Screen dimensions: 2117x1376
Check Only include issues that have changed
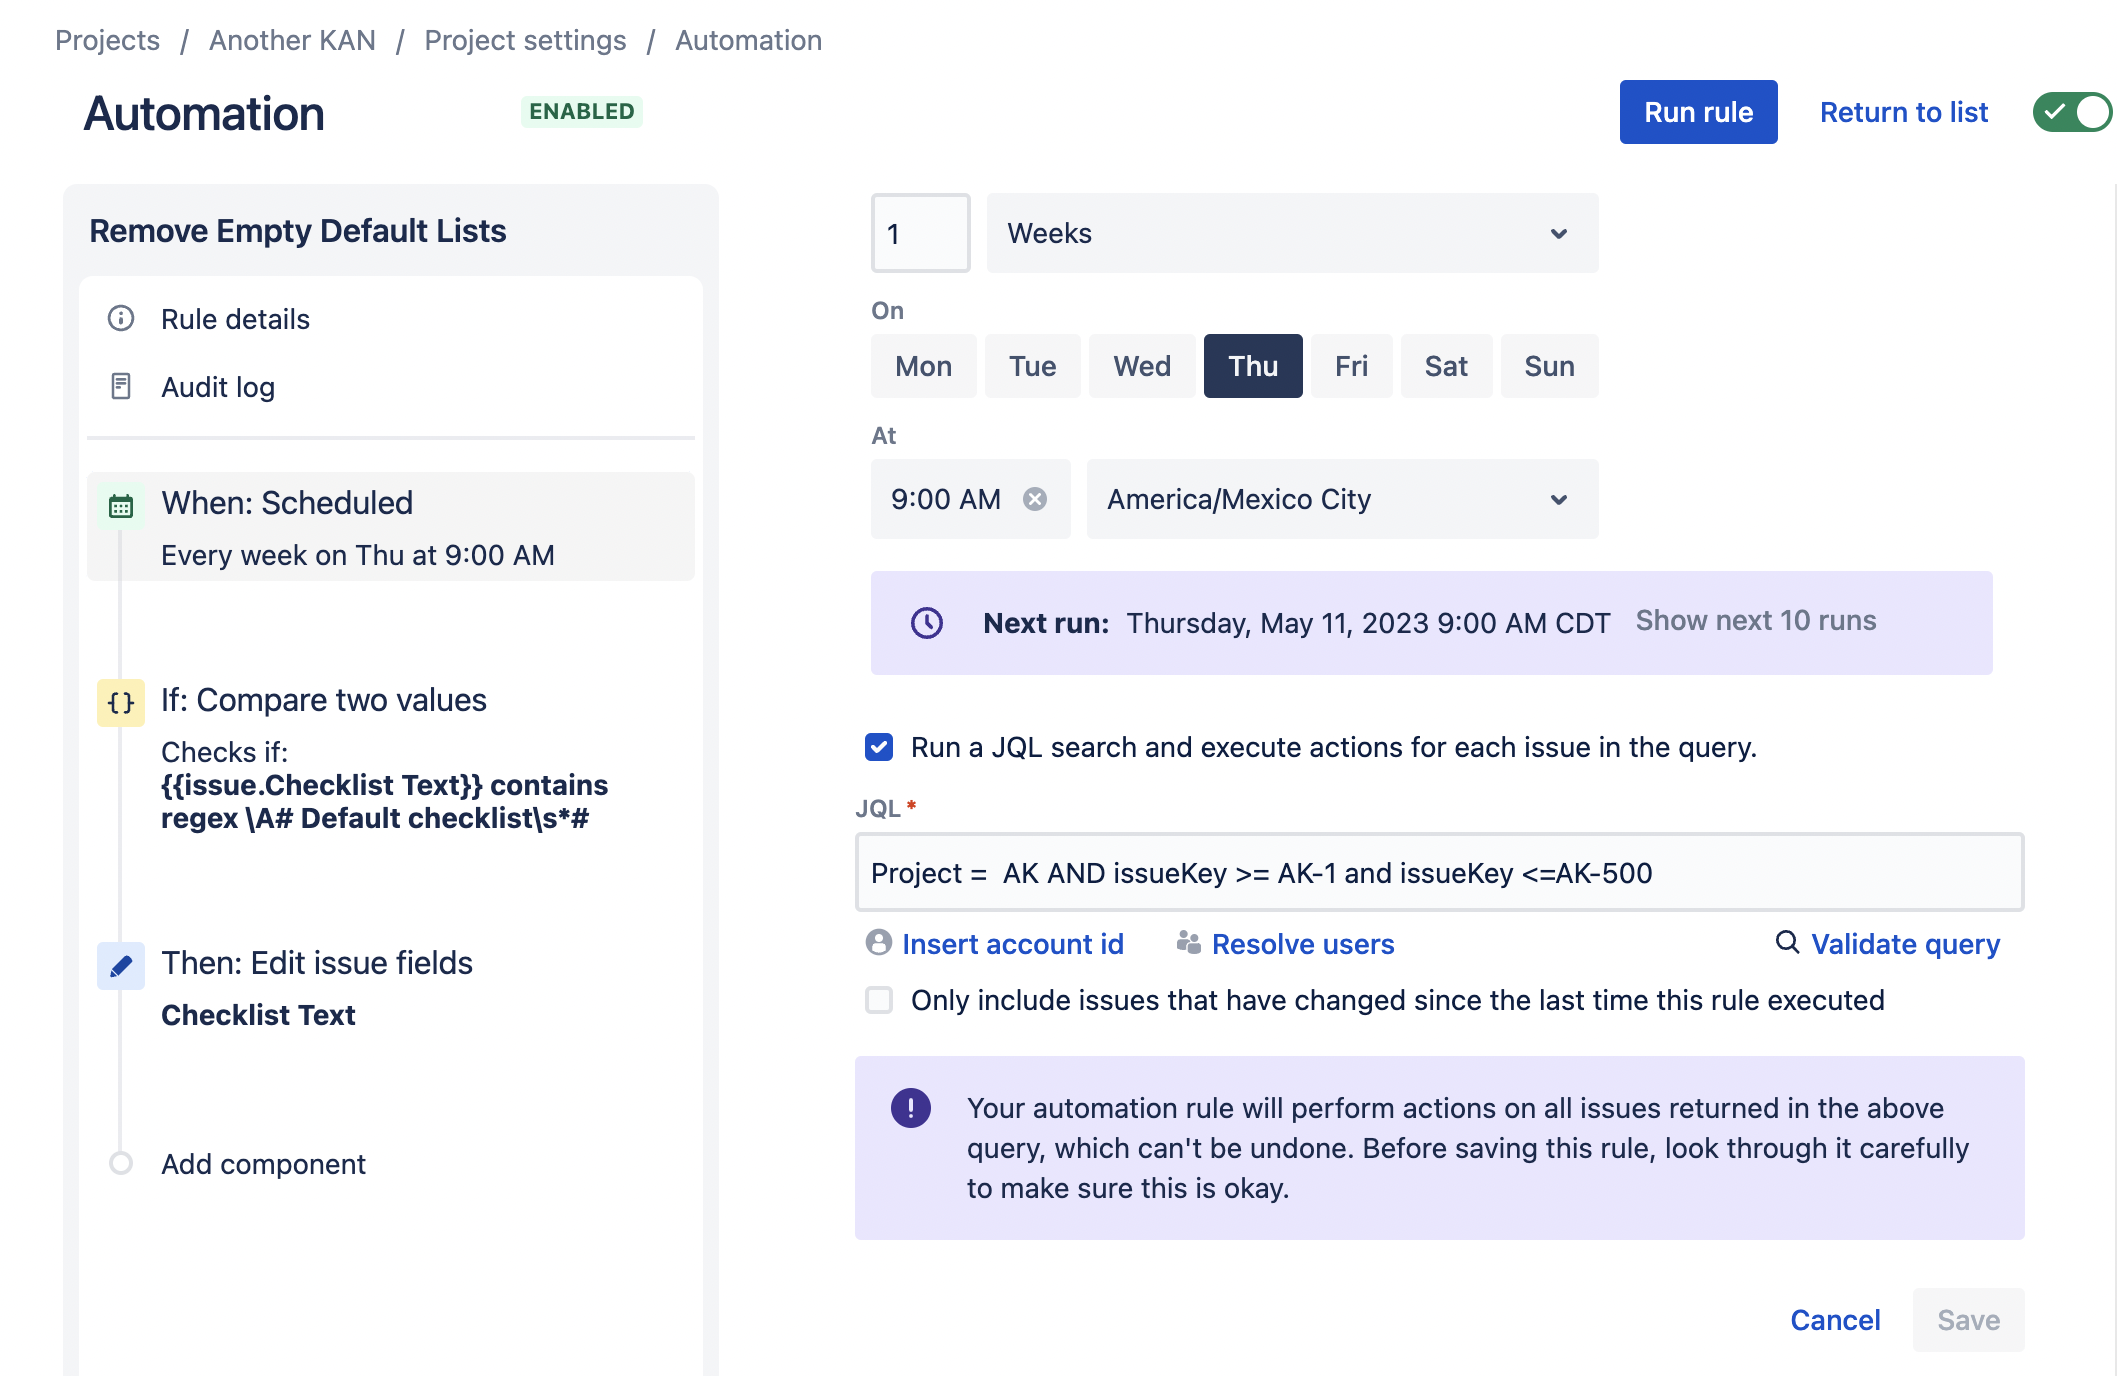879,1000
